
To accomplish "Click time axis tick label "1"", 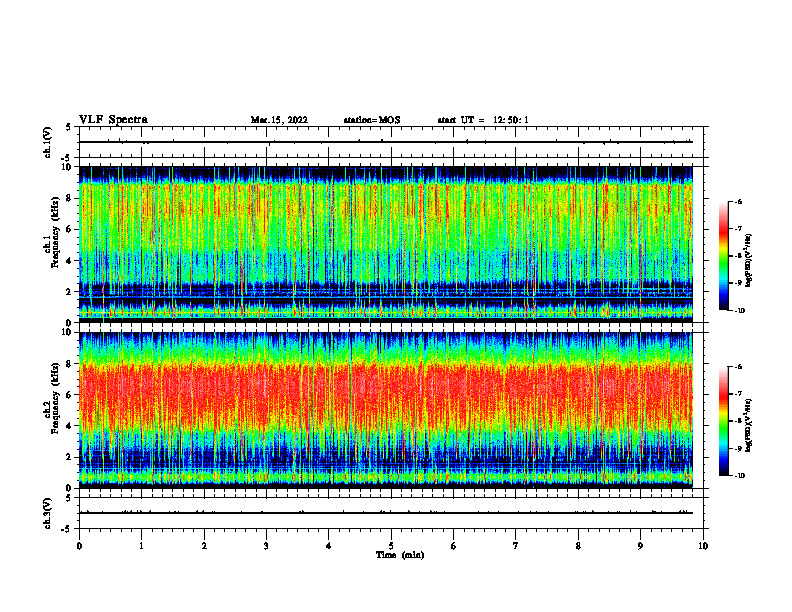I will [141, 546].
